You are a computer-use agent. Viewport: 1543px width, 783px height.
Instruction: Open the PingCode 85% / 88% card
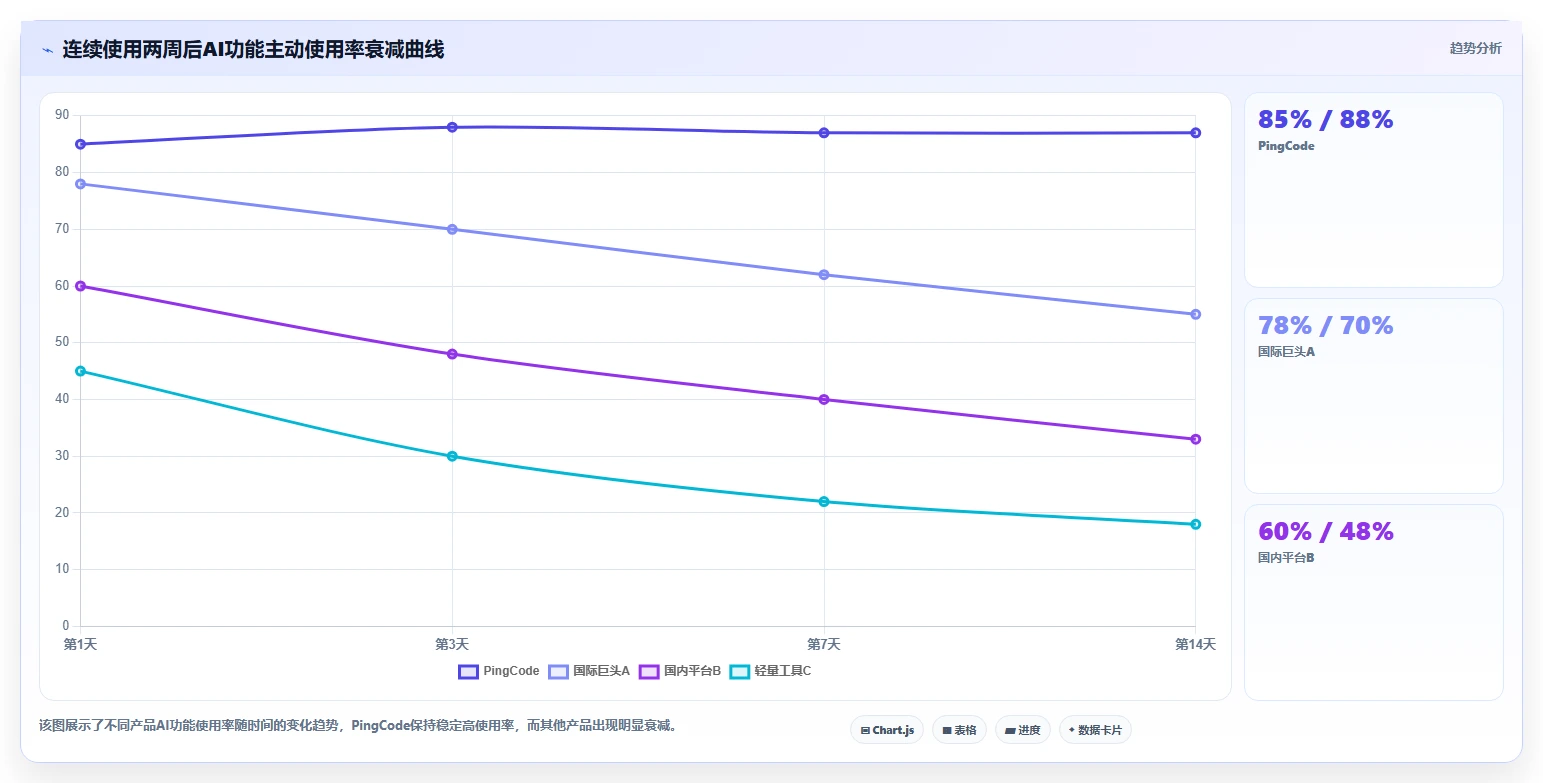coord(1373,190)
